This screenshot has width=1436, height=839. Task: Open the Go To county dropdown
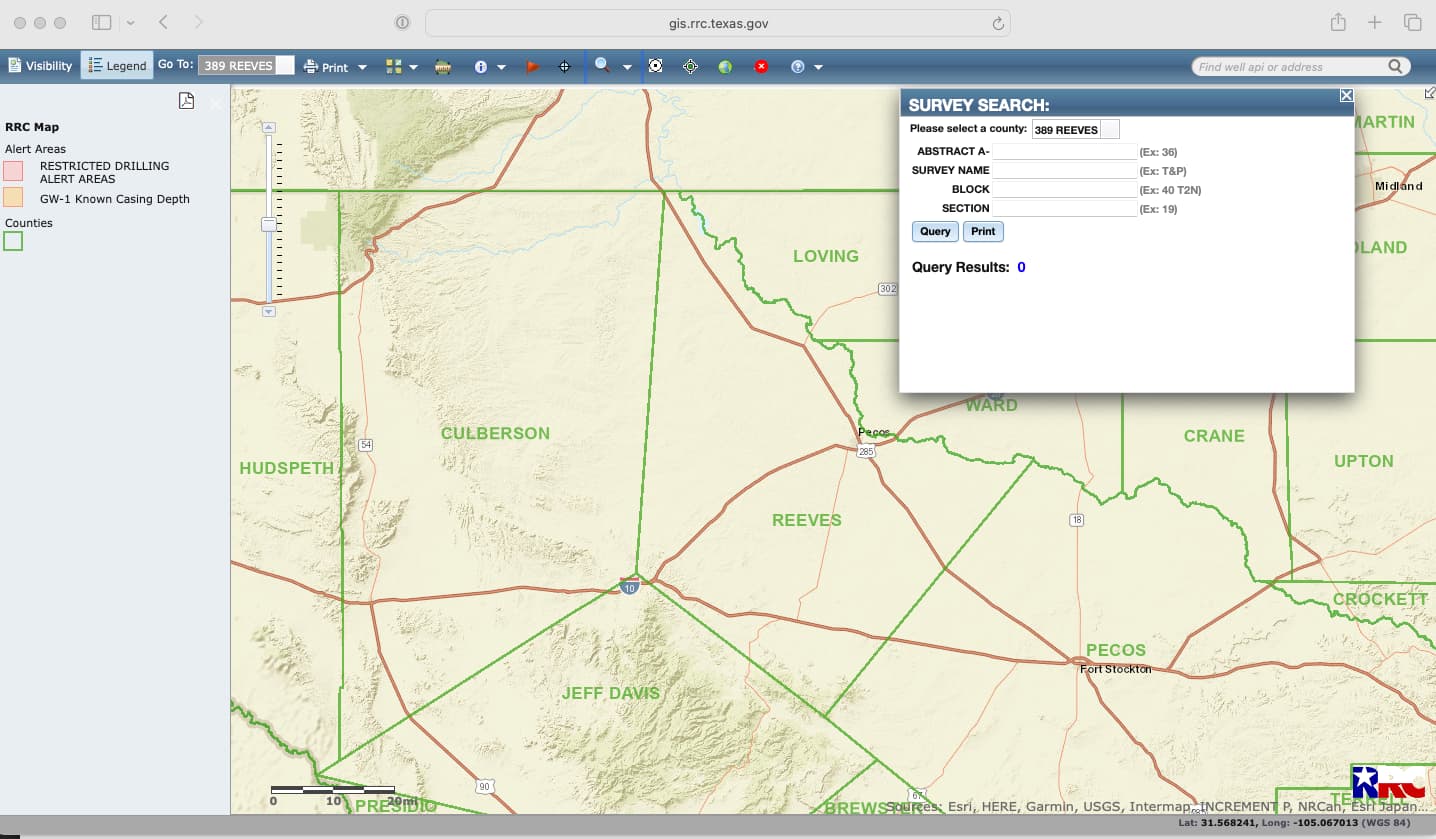click(x=285, y=66)
